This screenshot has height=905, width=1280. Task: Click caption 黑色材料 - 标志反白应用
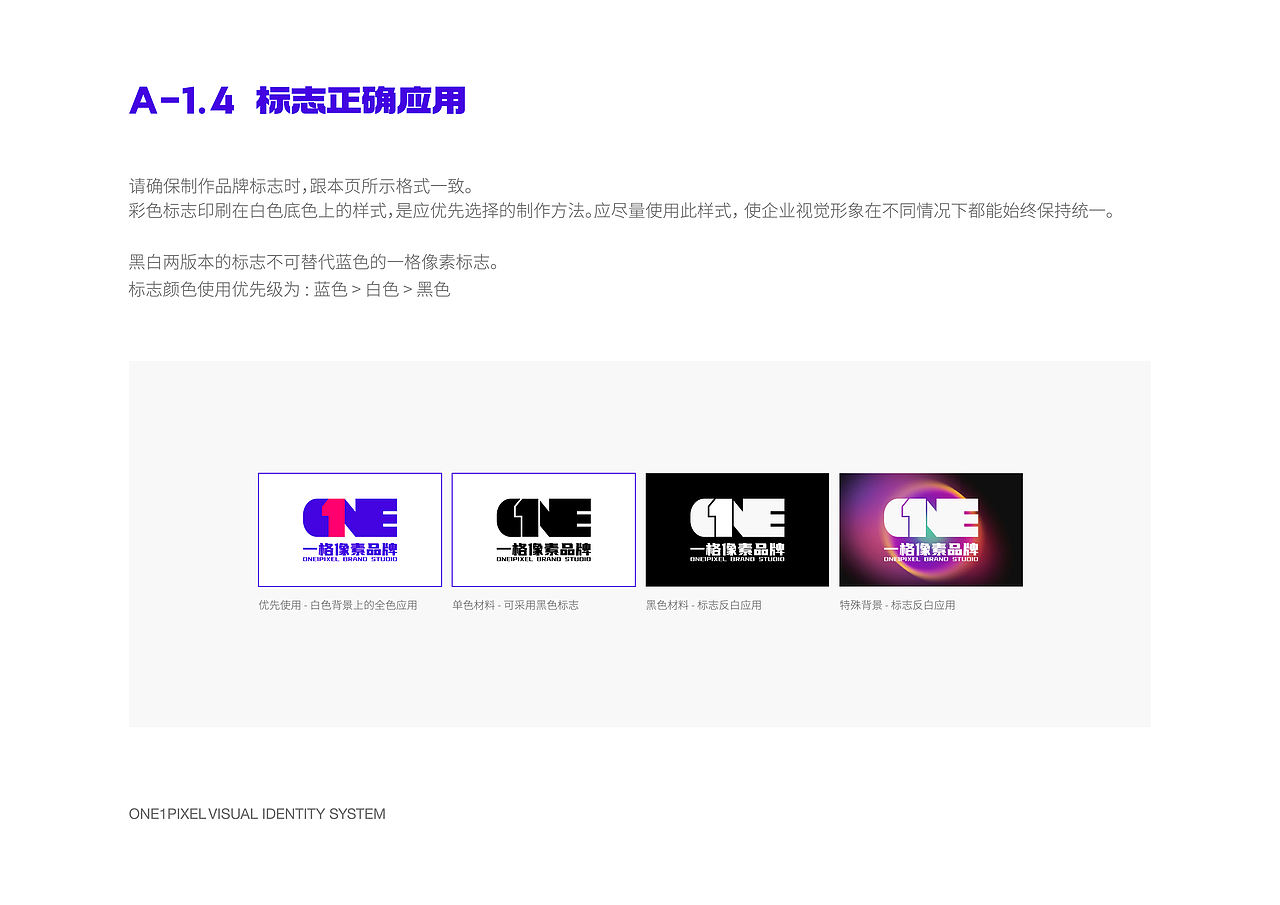tap(704, 605)
